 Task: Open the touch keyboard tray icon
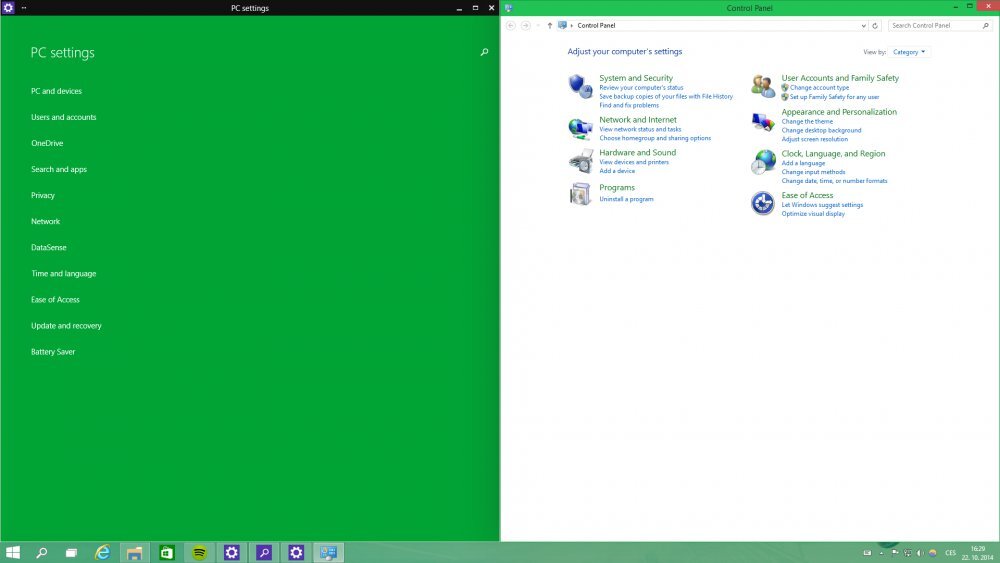tap(867, 553)
